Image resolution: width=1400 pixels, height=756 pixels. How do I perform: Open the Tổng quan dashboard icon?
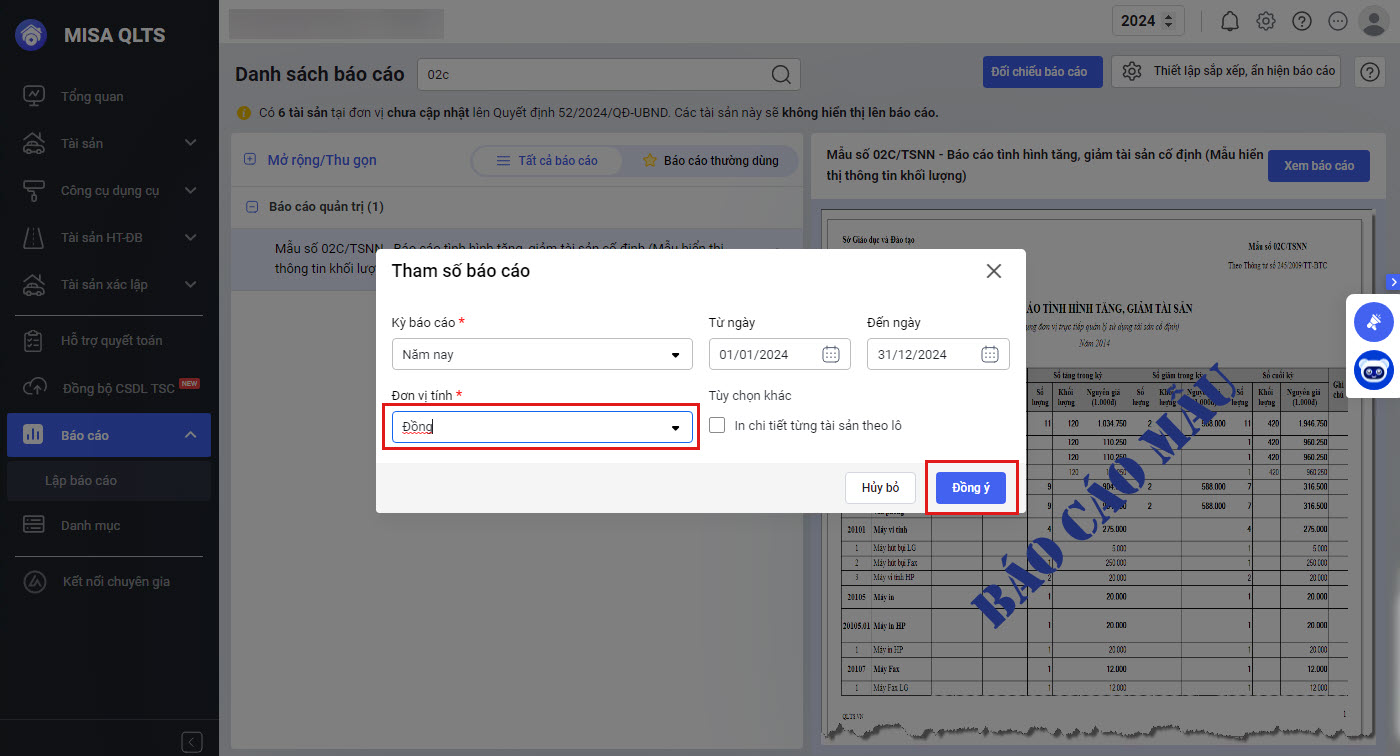click(34, 96)
